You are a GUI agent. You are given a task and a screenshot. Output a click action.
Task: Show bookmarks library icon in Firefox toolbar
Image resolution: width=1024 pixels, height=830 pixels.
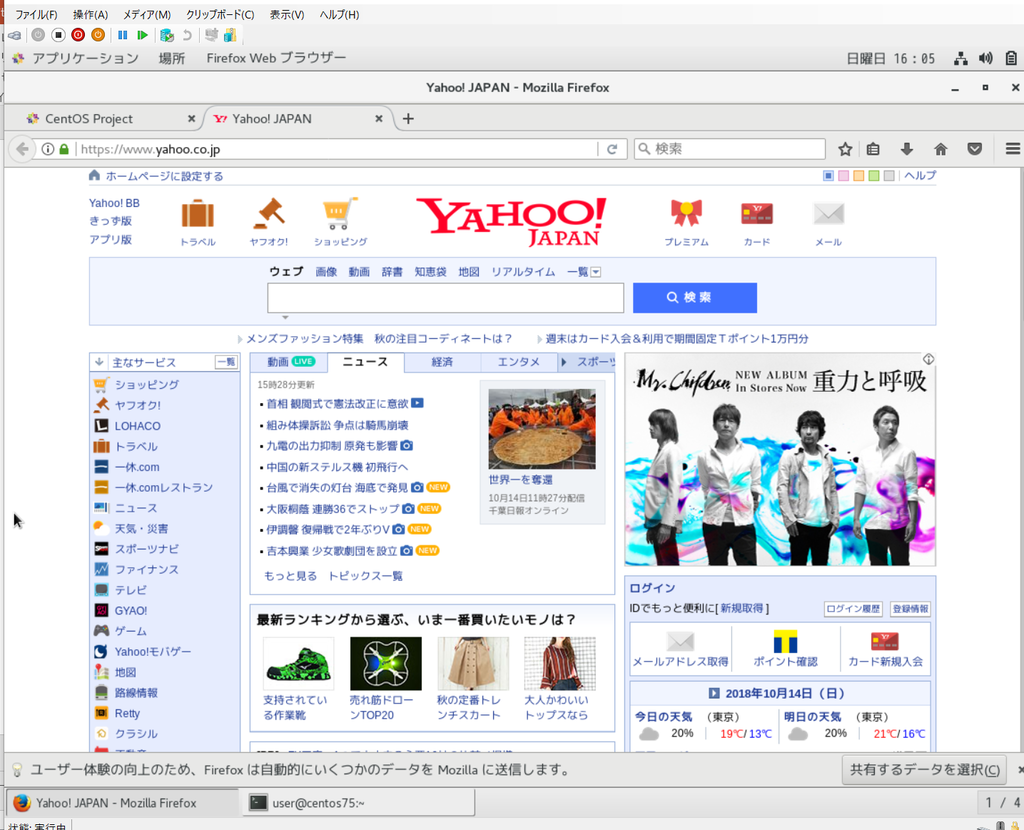tap(873, 149)
